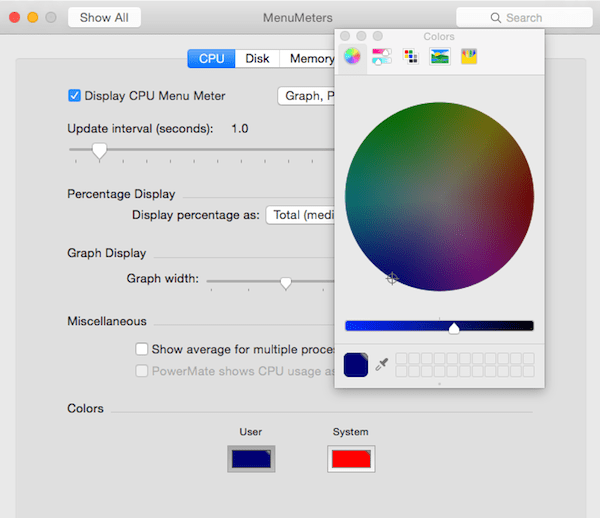Switch to the Memory tab

307,59
